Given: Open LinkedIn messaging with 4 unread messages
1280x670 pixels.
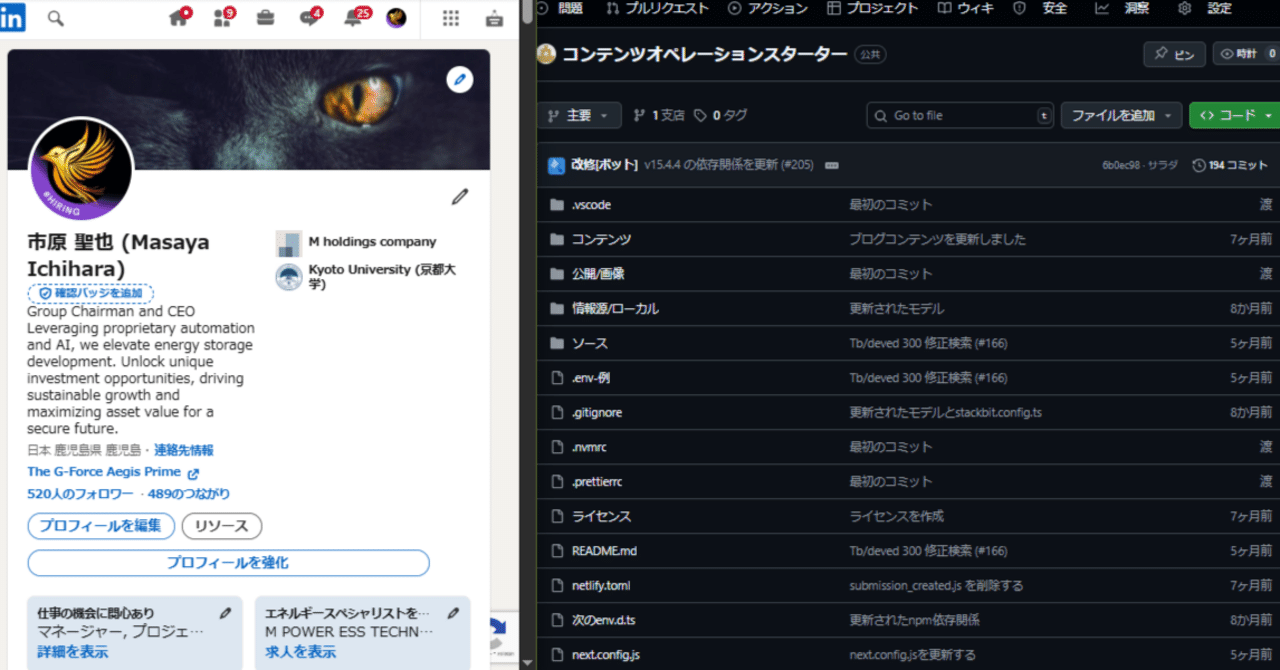Looking at the screenshot, I should point(308,17).
